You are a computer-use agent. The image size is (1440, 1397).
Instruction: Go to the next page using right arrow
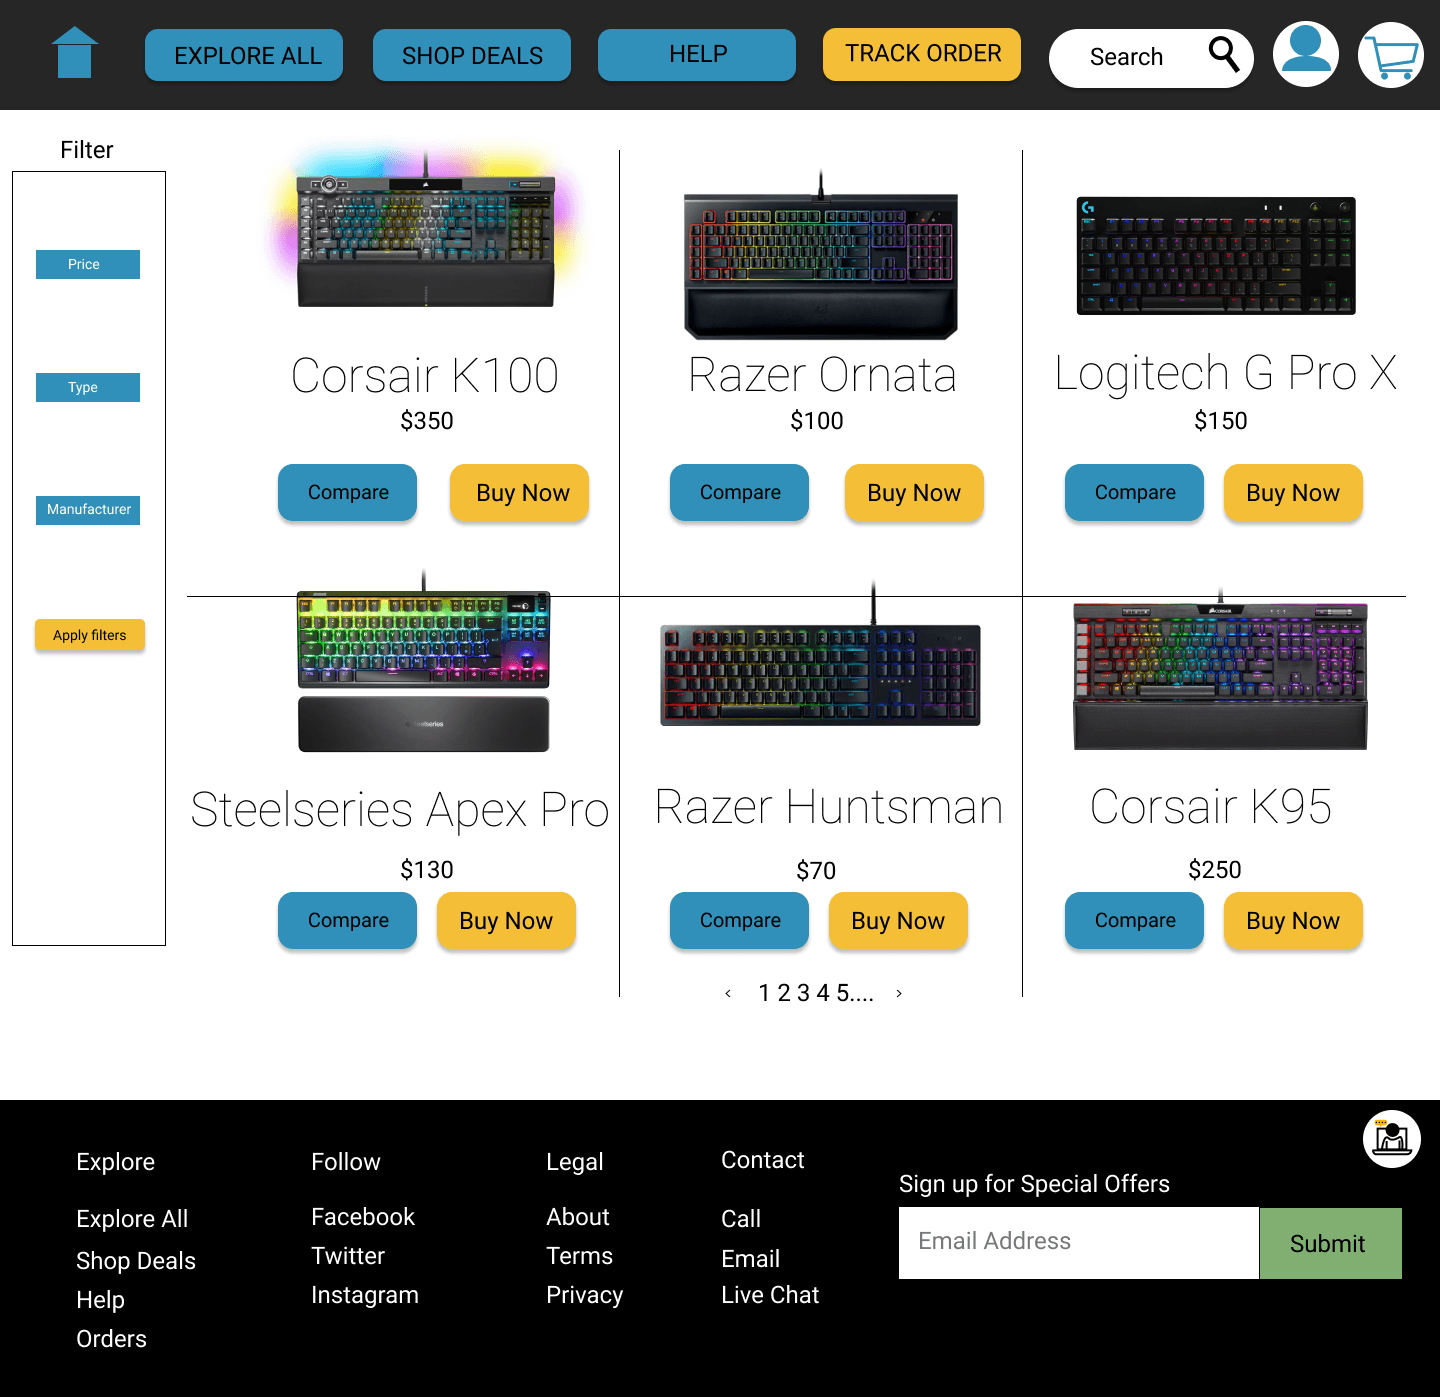(898, 993)
